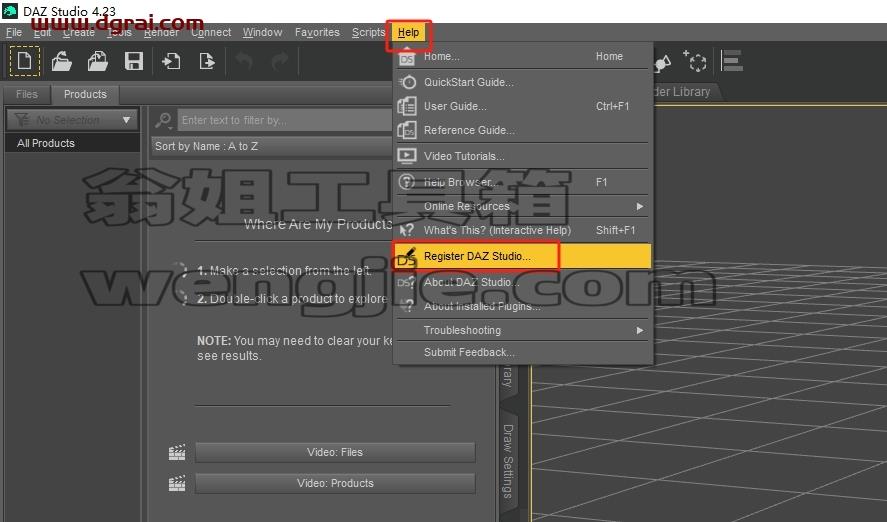Viewport: 887px width, 522px height.
Task: Click the filter text input field
Action: 285,120
